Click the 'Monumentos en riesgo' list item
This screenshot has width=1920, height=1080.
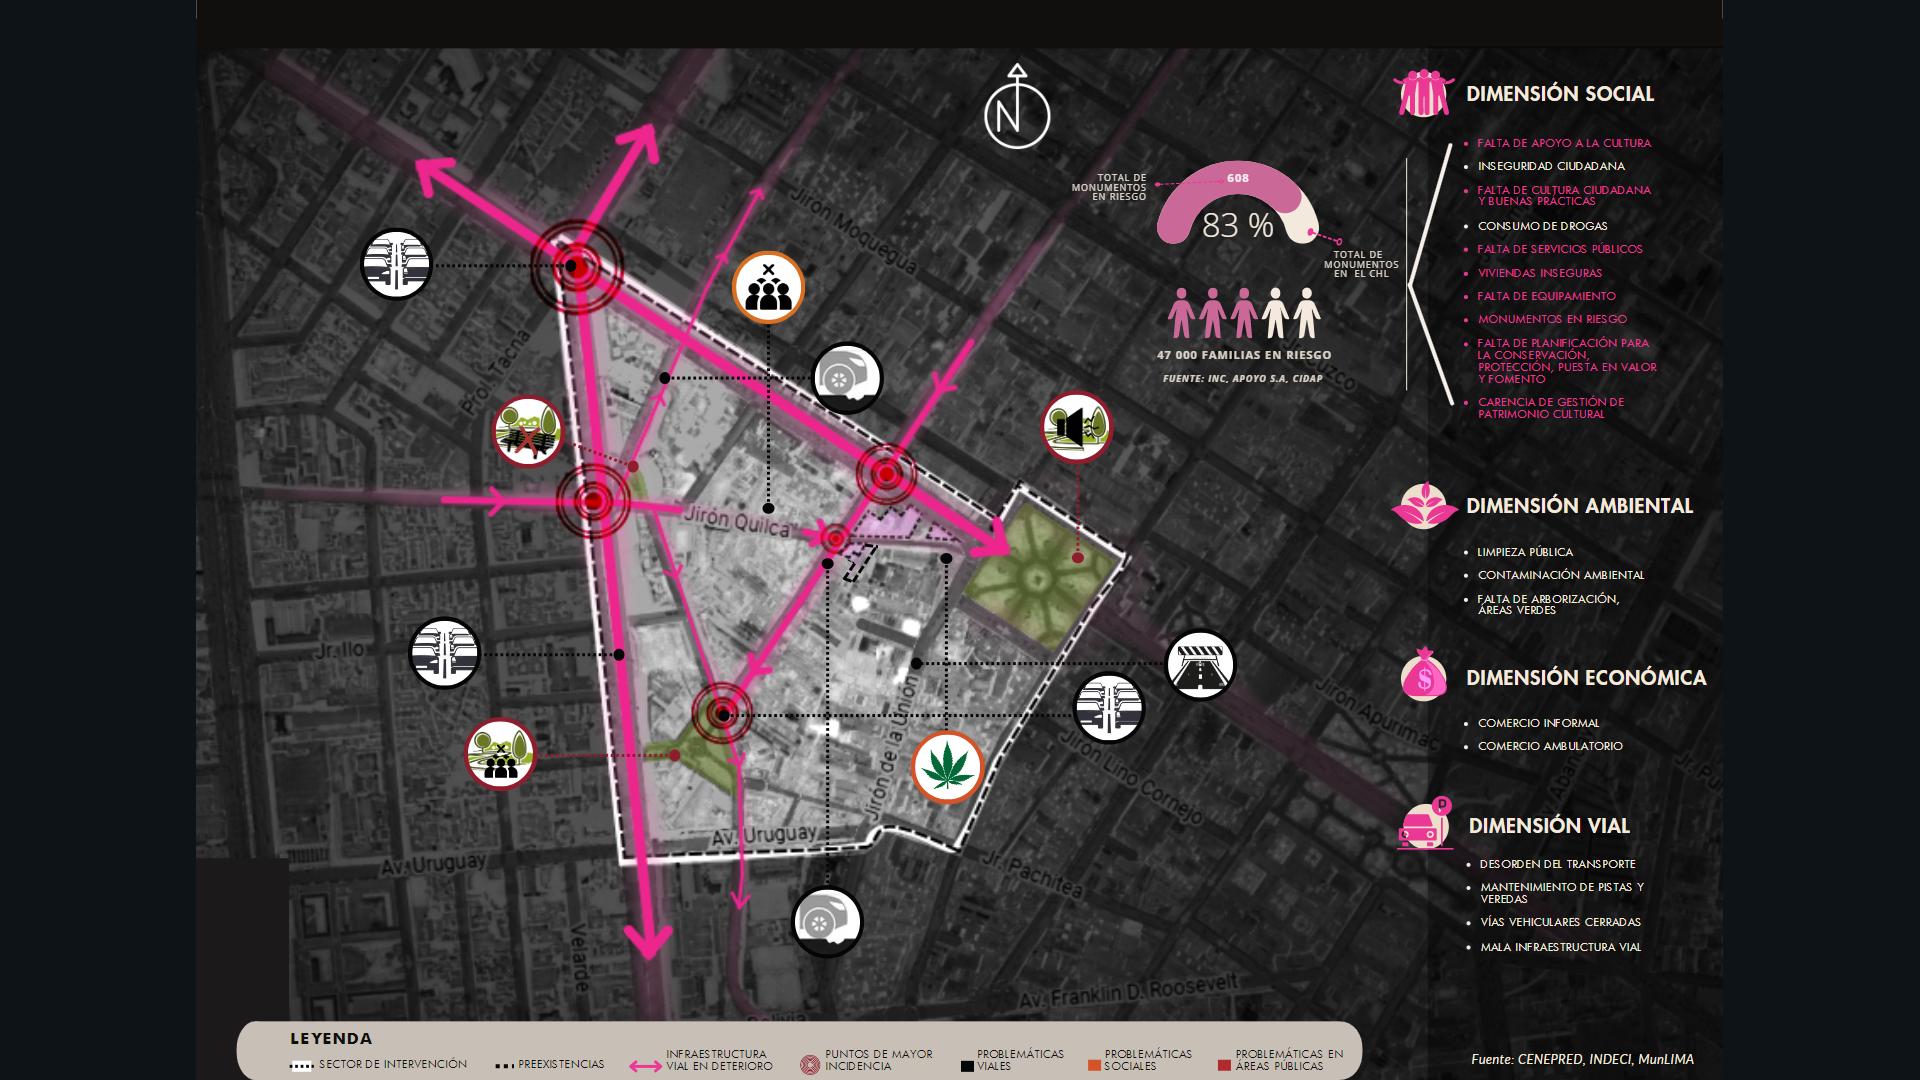[1552, 319]
